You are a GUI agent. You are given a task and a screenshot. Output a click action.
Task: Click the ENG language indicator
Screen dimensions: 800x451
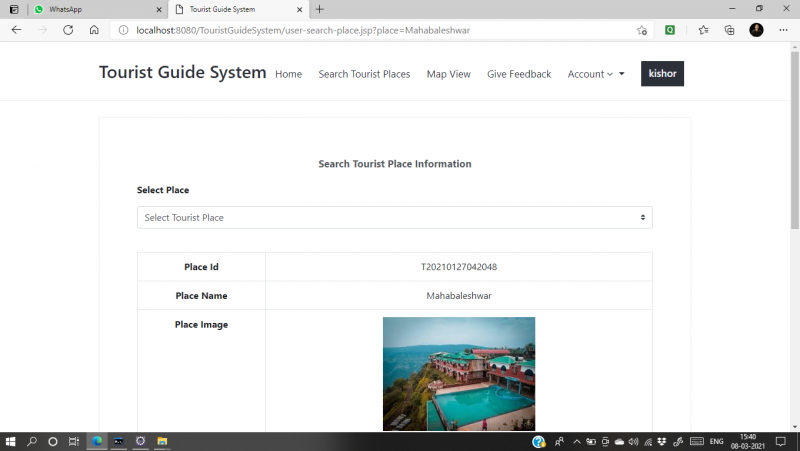[716, 442]
